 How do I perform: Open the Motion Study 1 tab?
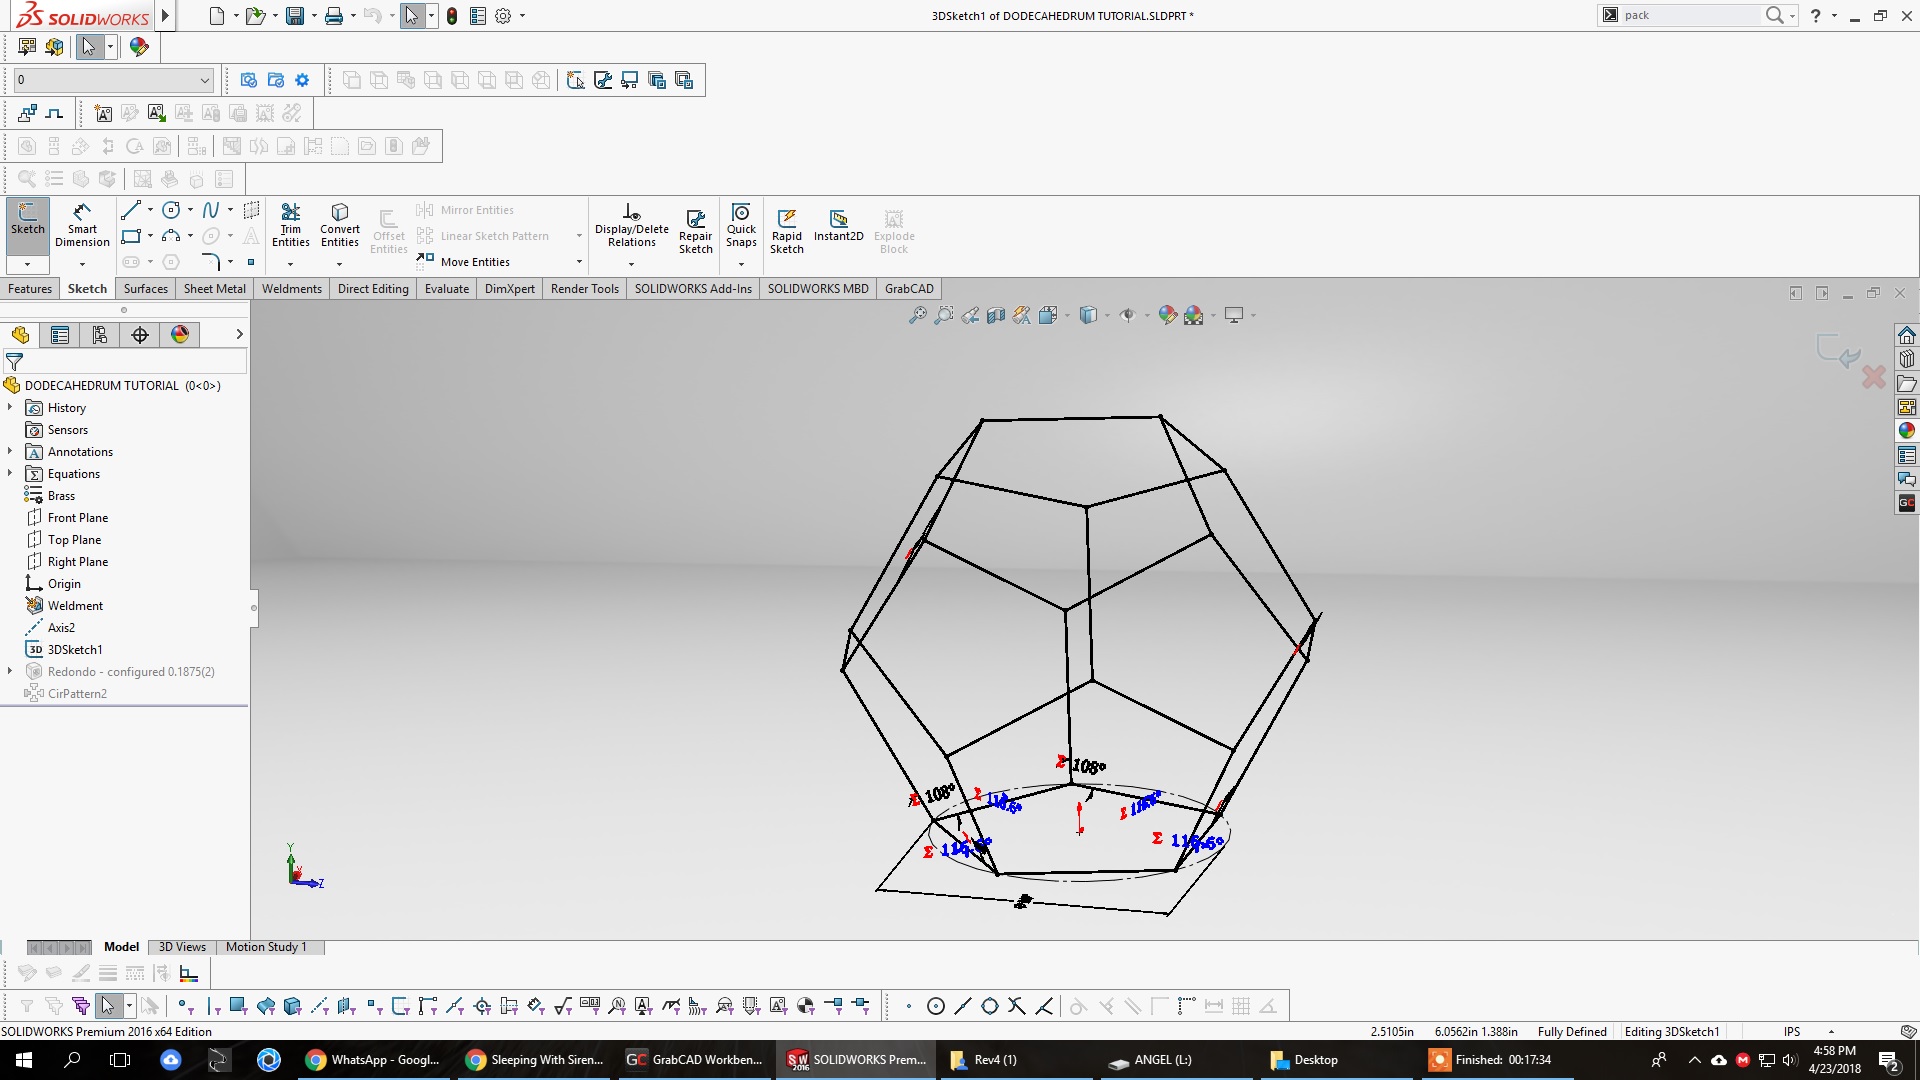[x=265, y=947]
